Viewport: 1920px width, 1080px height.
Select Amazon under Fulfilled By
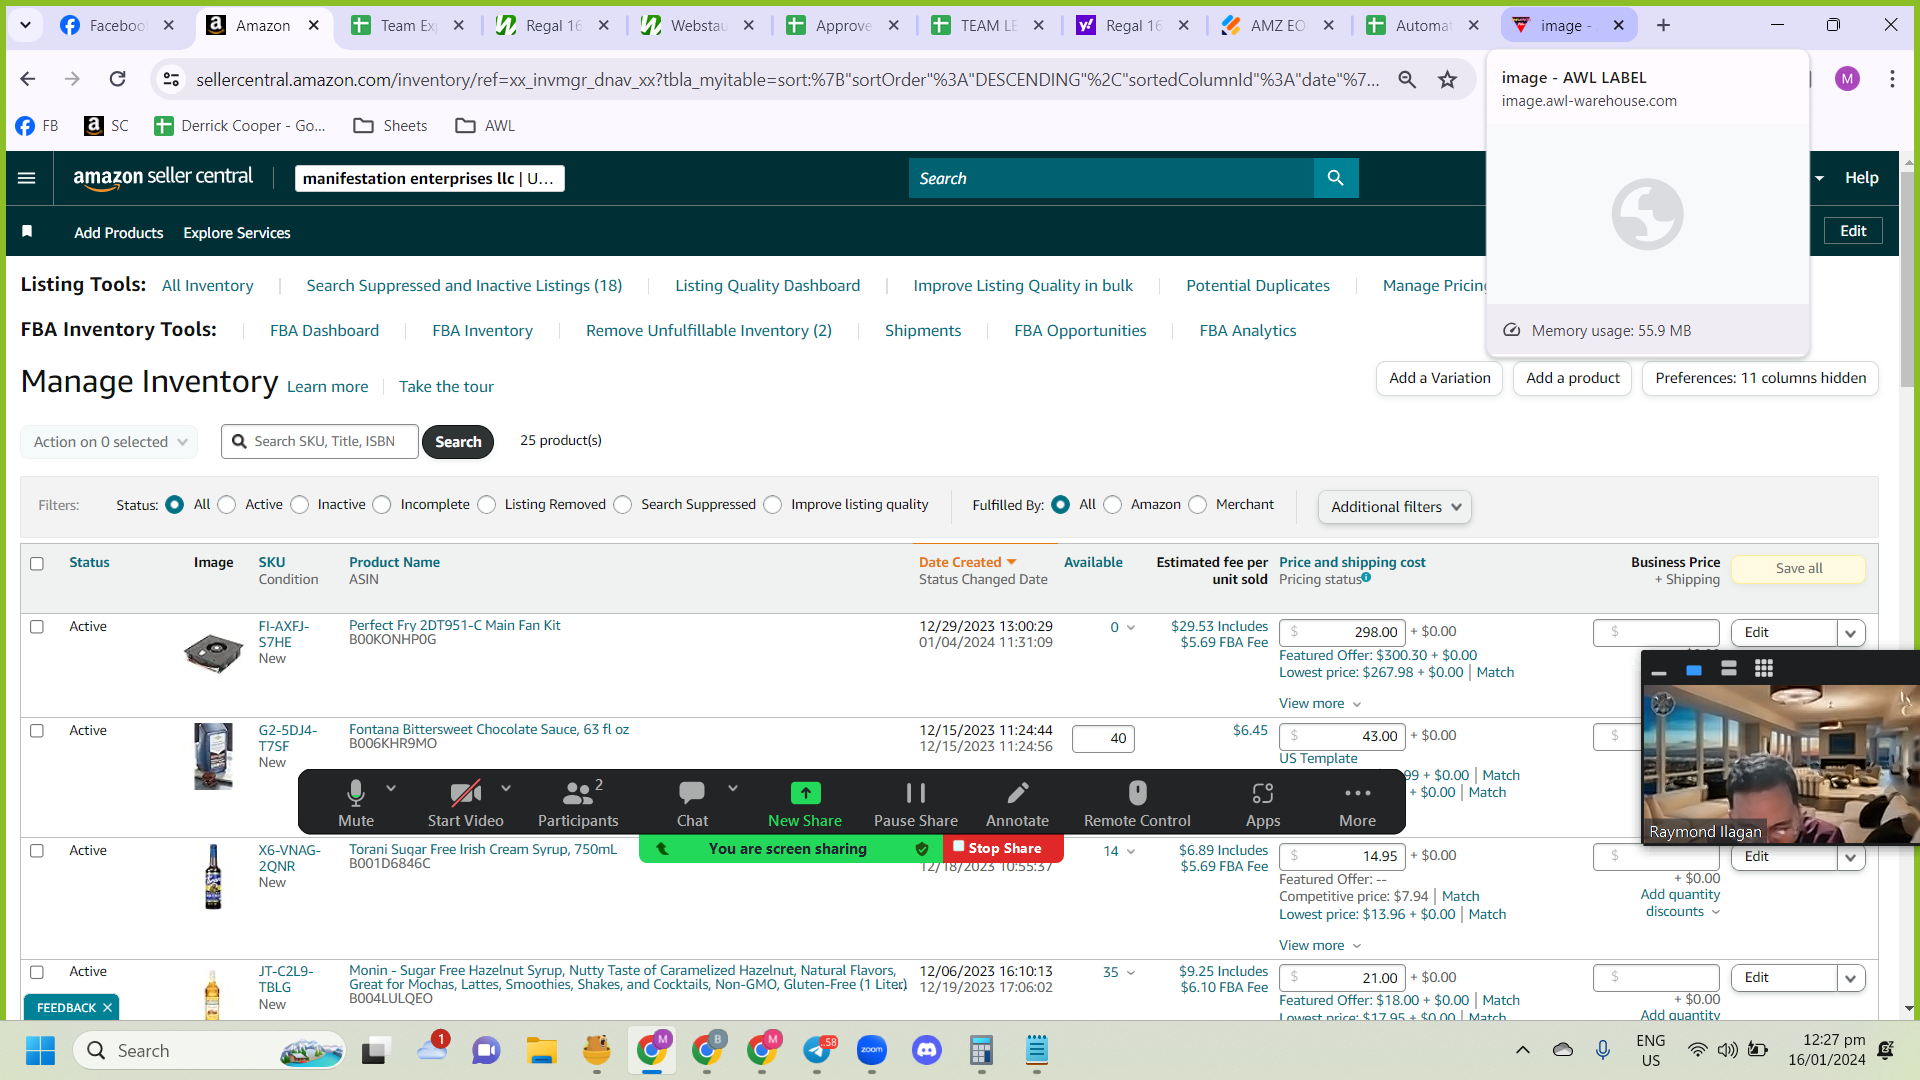coord(1113,505)
